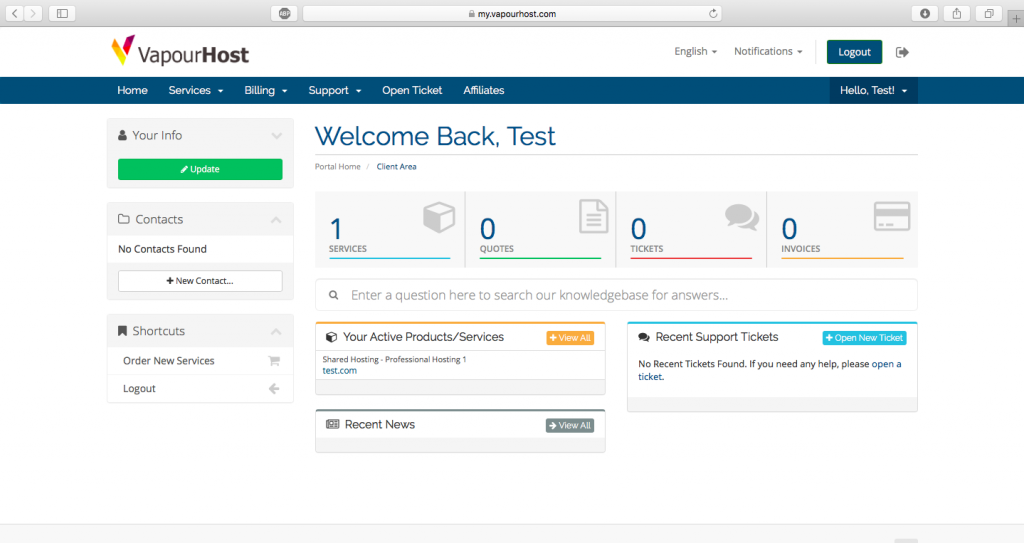Click the speech bubbles icon on Tickets tile
Image resolution: width=1024 pixels, height=543 pixels.
(742, 217)
